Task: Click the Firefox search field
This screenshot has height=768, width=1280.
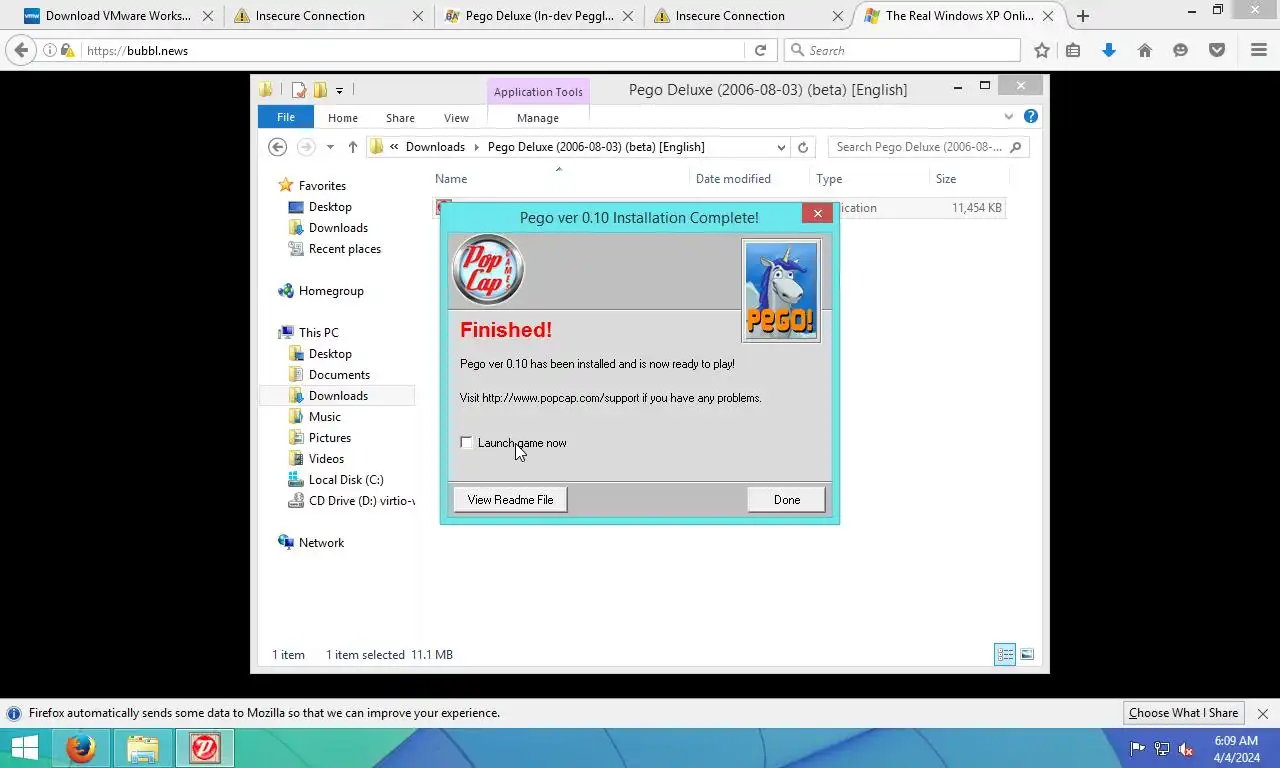Action: click(902, 50)
